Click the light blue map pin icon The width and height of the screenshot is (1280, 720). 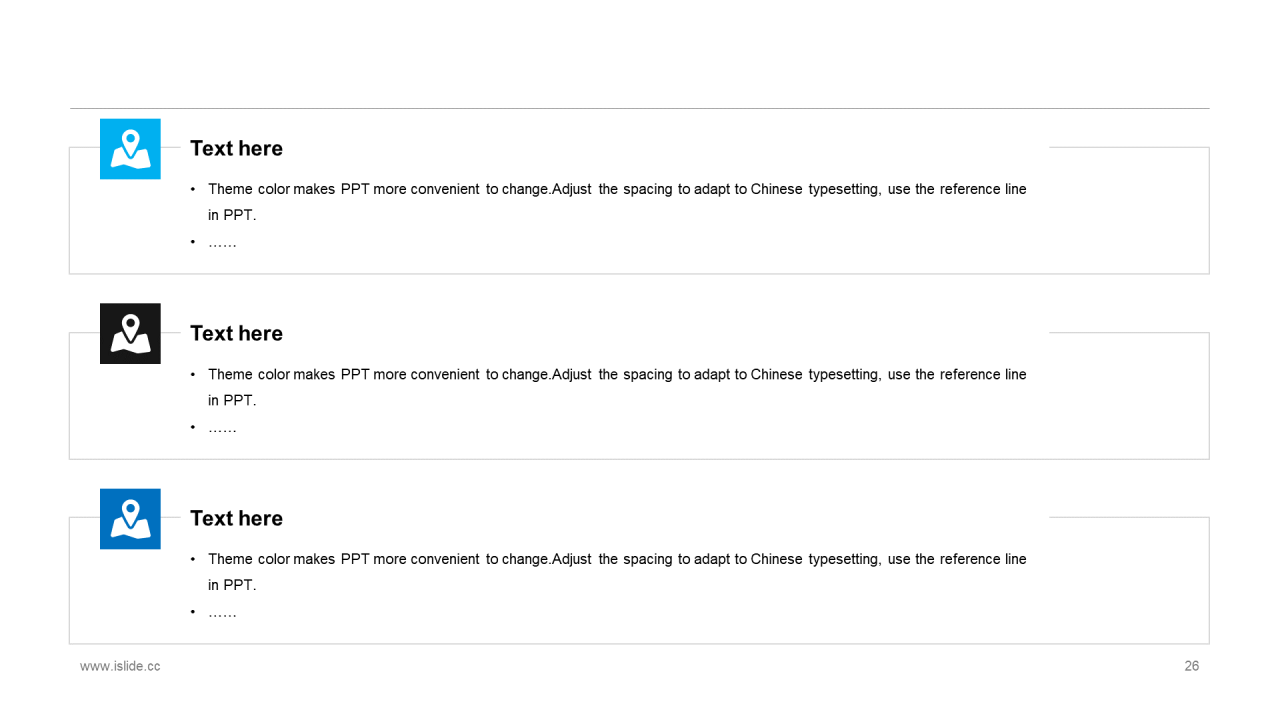coord(130,149)
